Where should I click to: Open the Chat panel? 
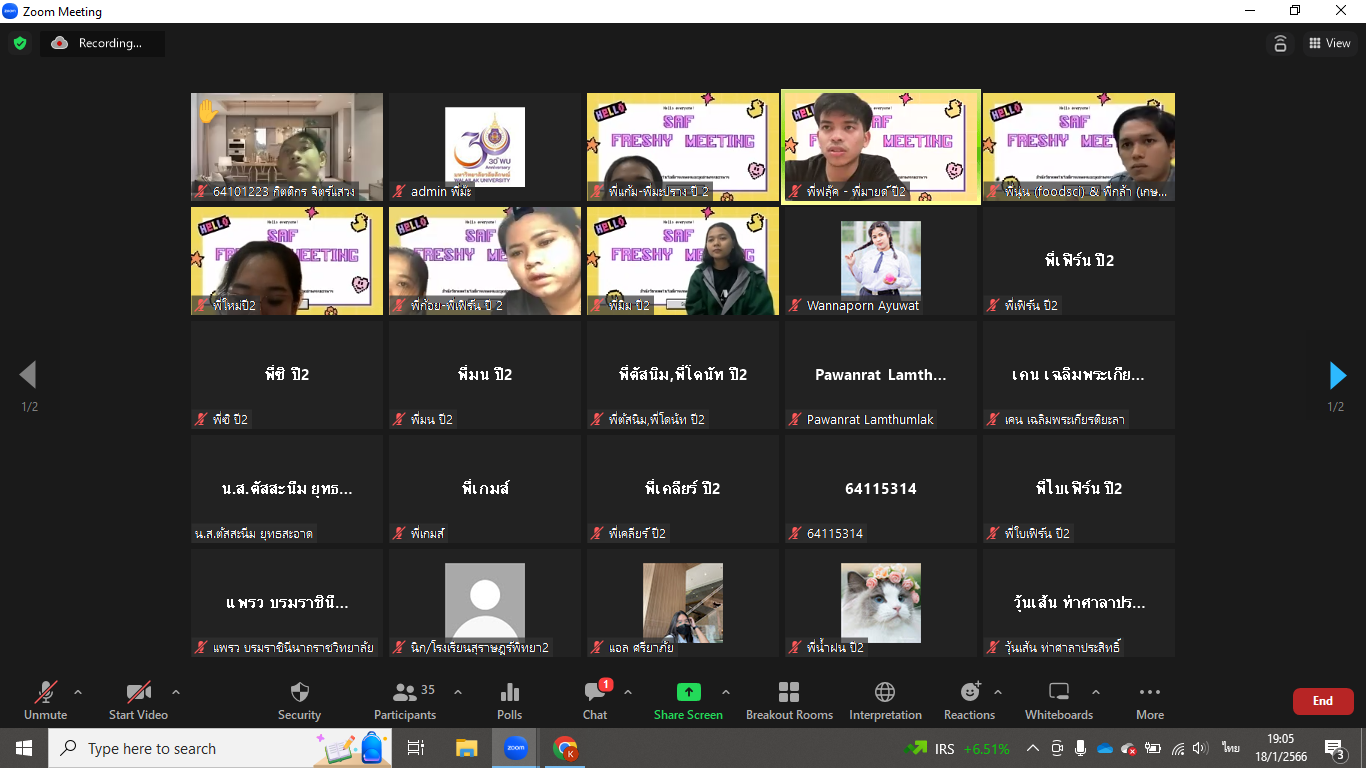pos(595,700)
